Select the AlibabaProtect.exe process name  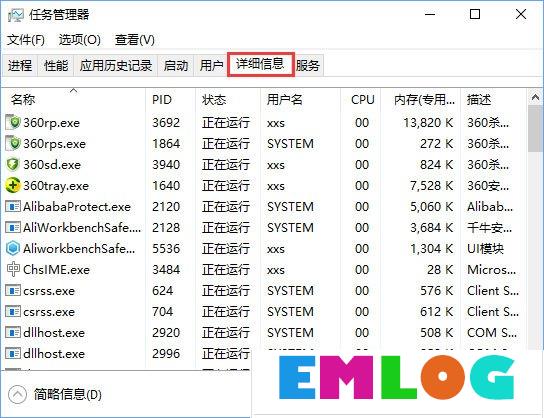tap(77, 207)
